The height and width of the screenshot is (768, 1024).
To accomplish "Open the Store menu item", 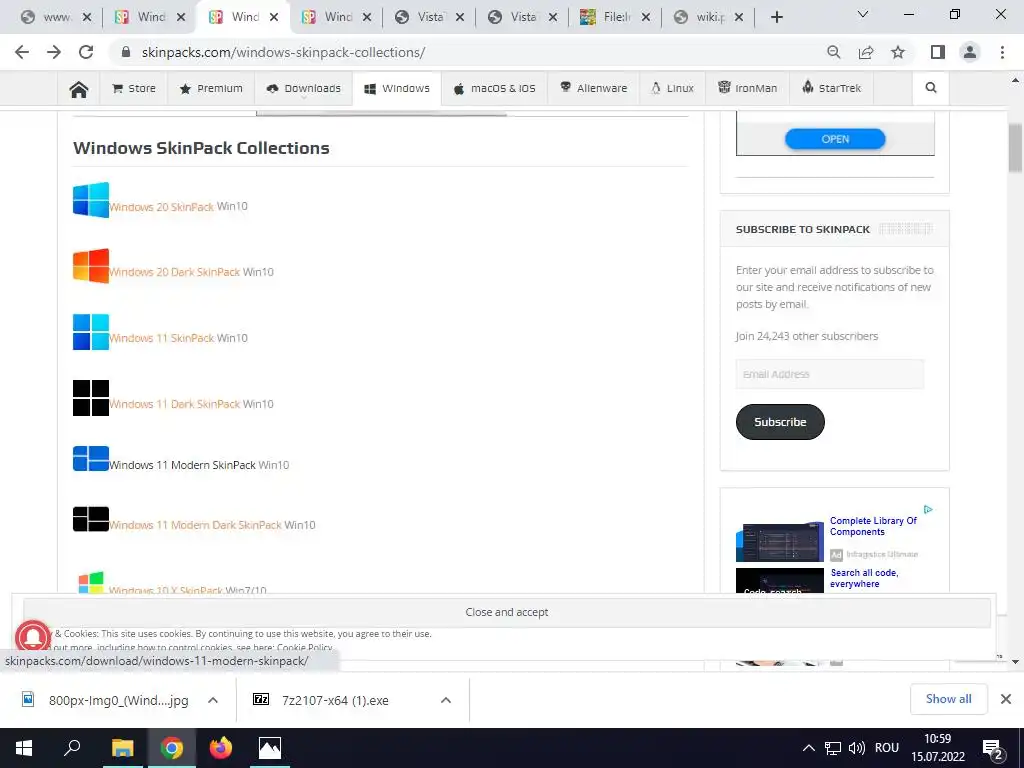I will 134,88.
